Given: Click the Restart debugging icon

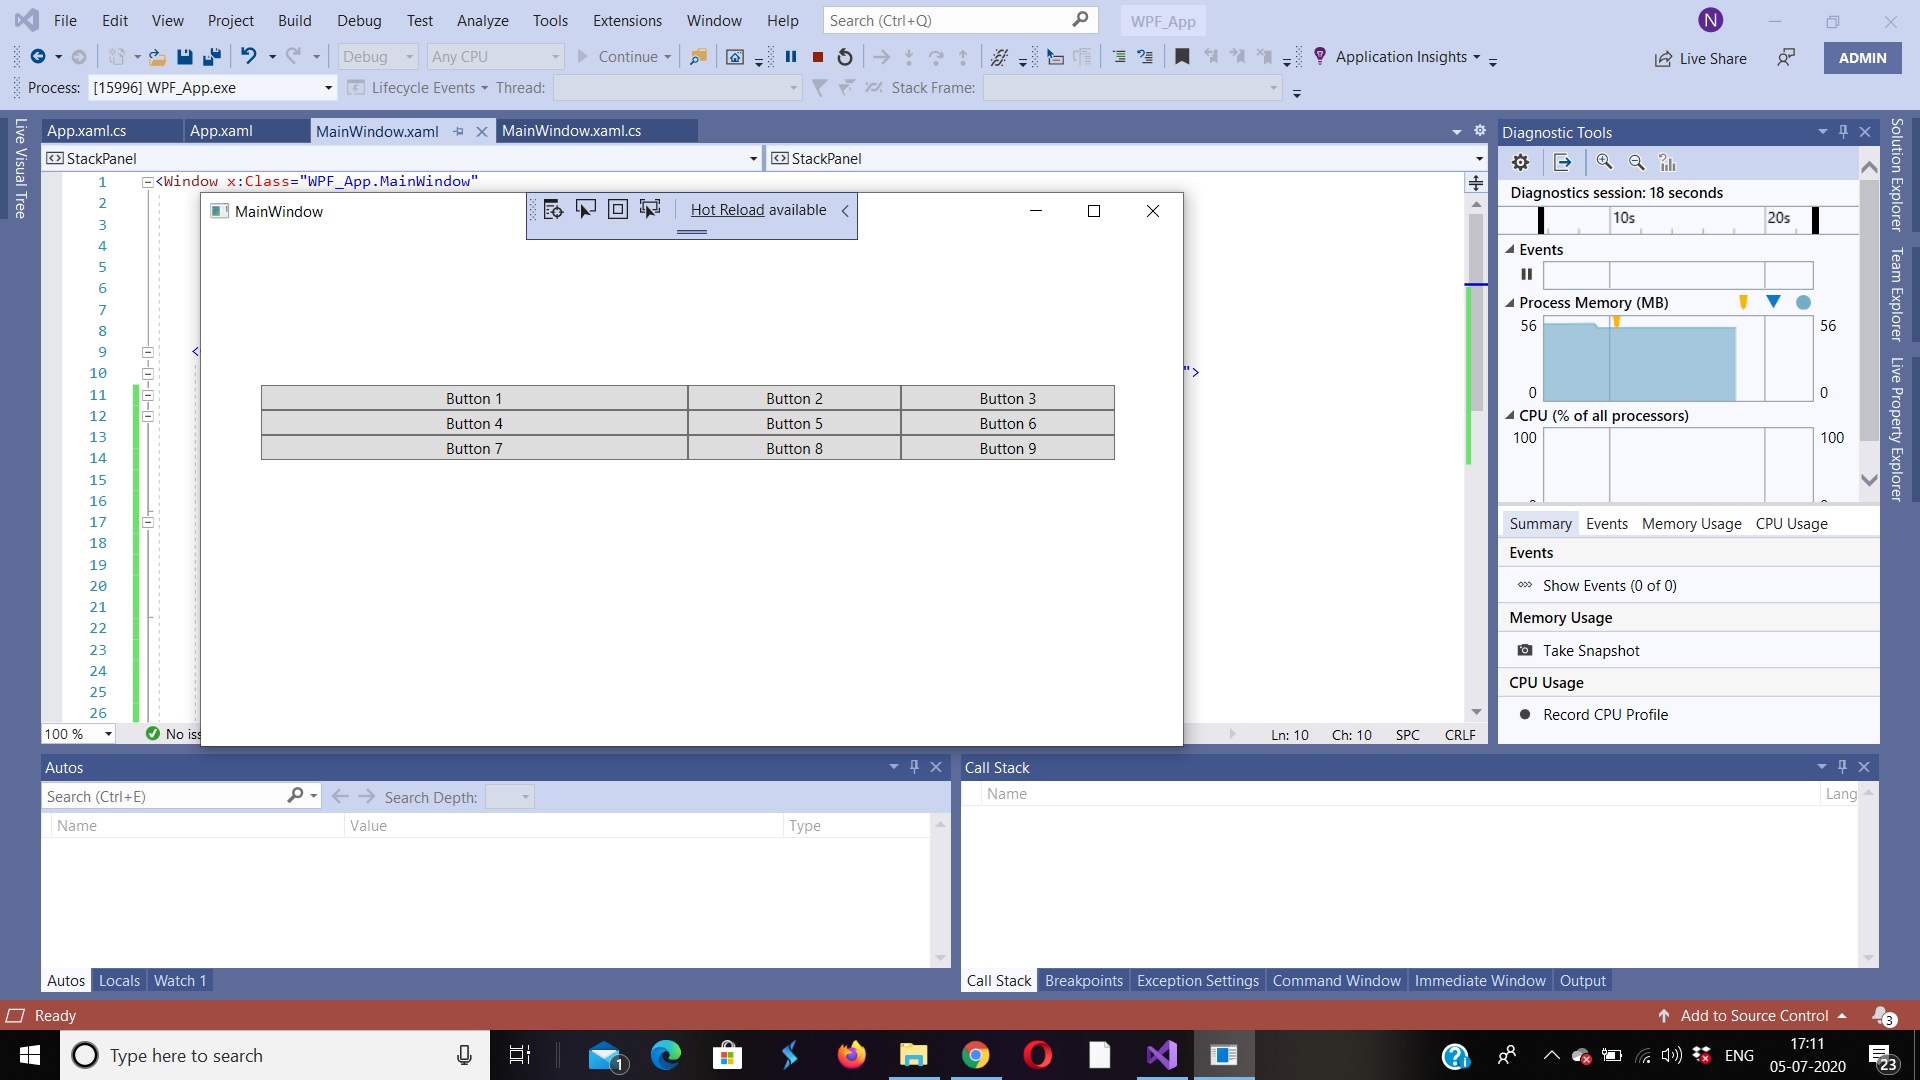Looking at the screenshot, I should click(x=845, y=57).
